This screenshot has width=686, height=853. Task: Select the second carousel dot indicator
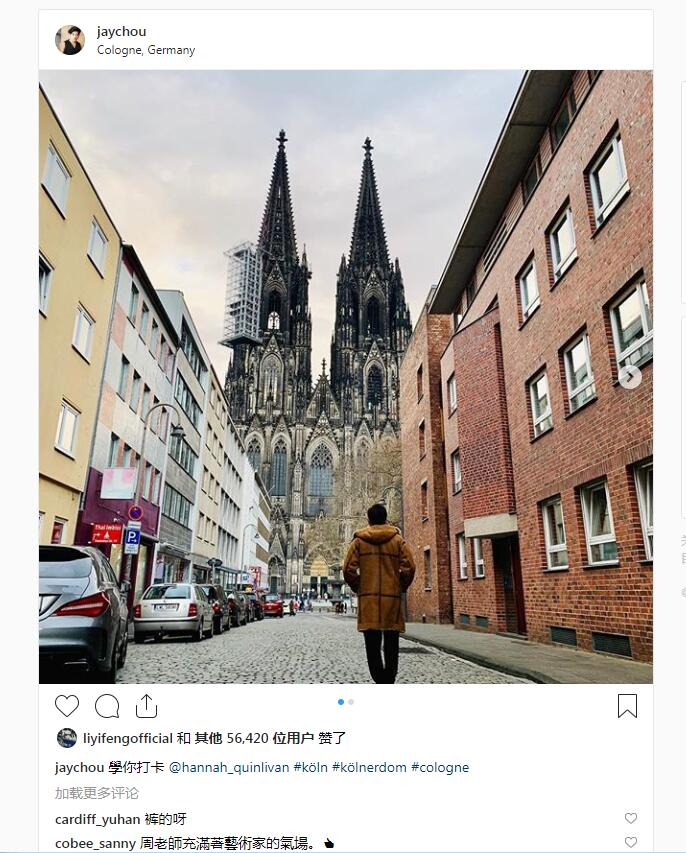pyautogui.click(x=351, y=702)
